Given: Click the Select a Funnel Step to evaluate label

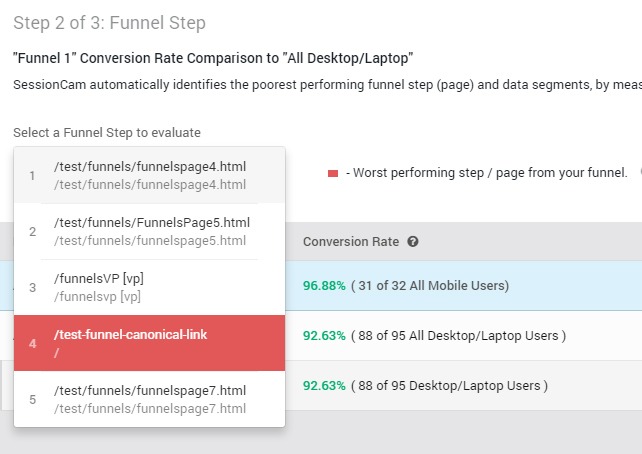Looking at the screenshot, I should 107,133.
